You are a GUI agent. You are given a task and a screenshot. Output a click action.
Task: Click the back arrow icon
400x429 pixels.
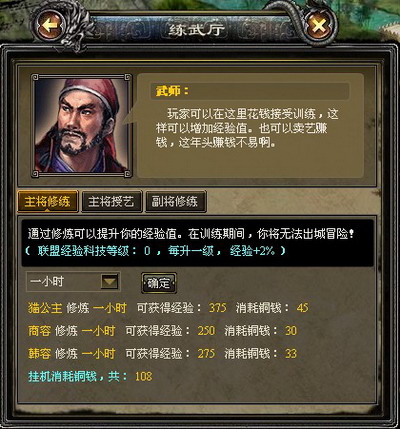coord(50,26)
